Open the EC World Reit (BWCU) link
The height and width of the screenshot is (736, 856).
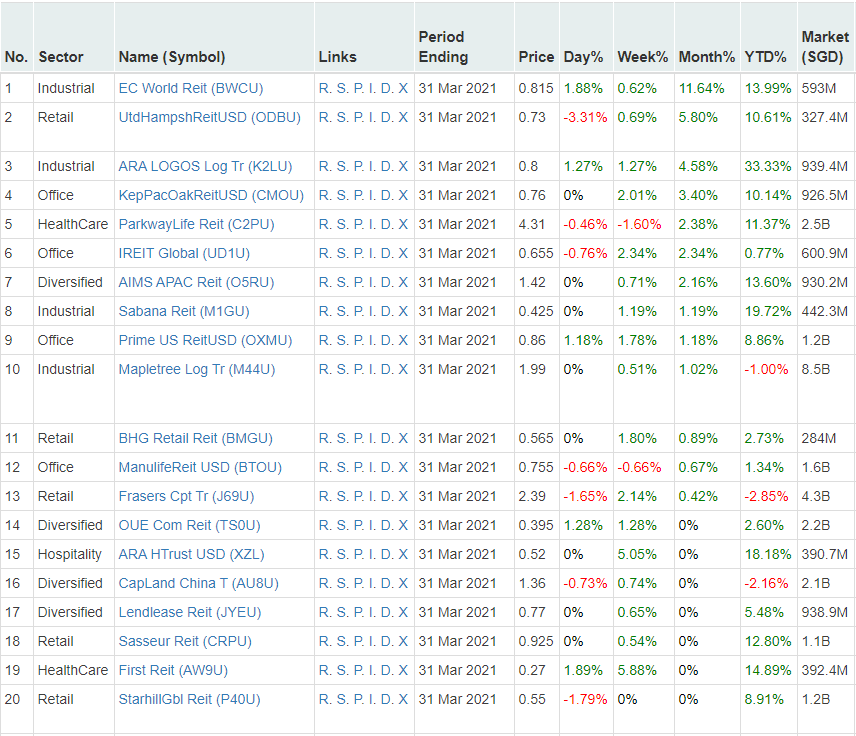[x=191, y=88]
